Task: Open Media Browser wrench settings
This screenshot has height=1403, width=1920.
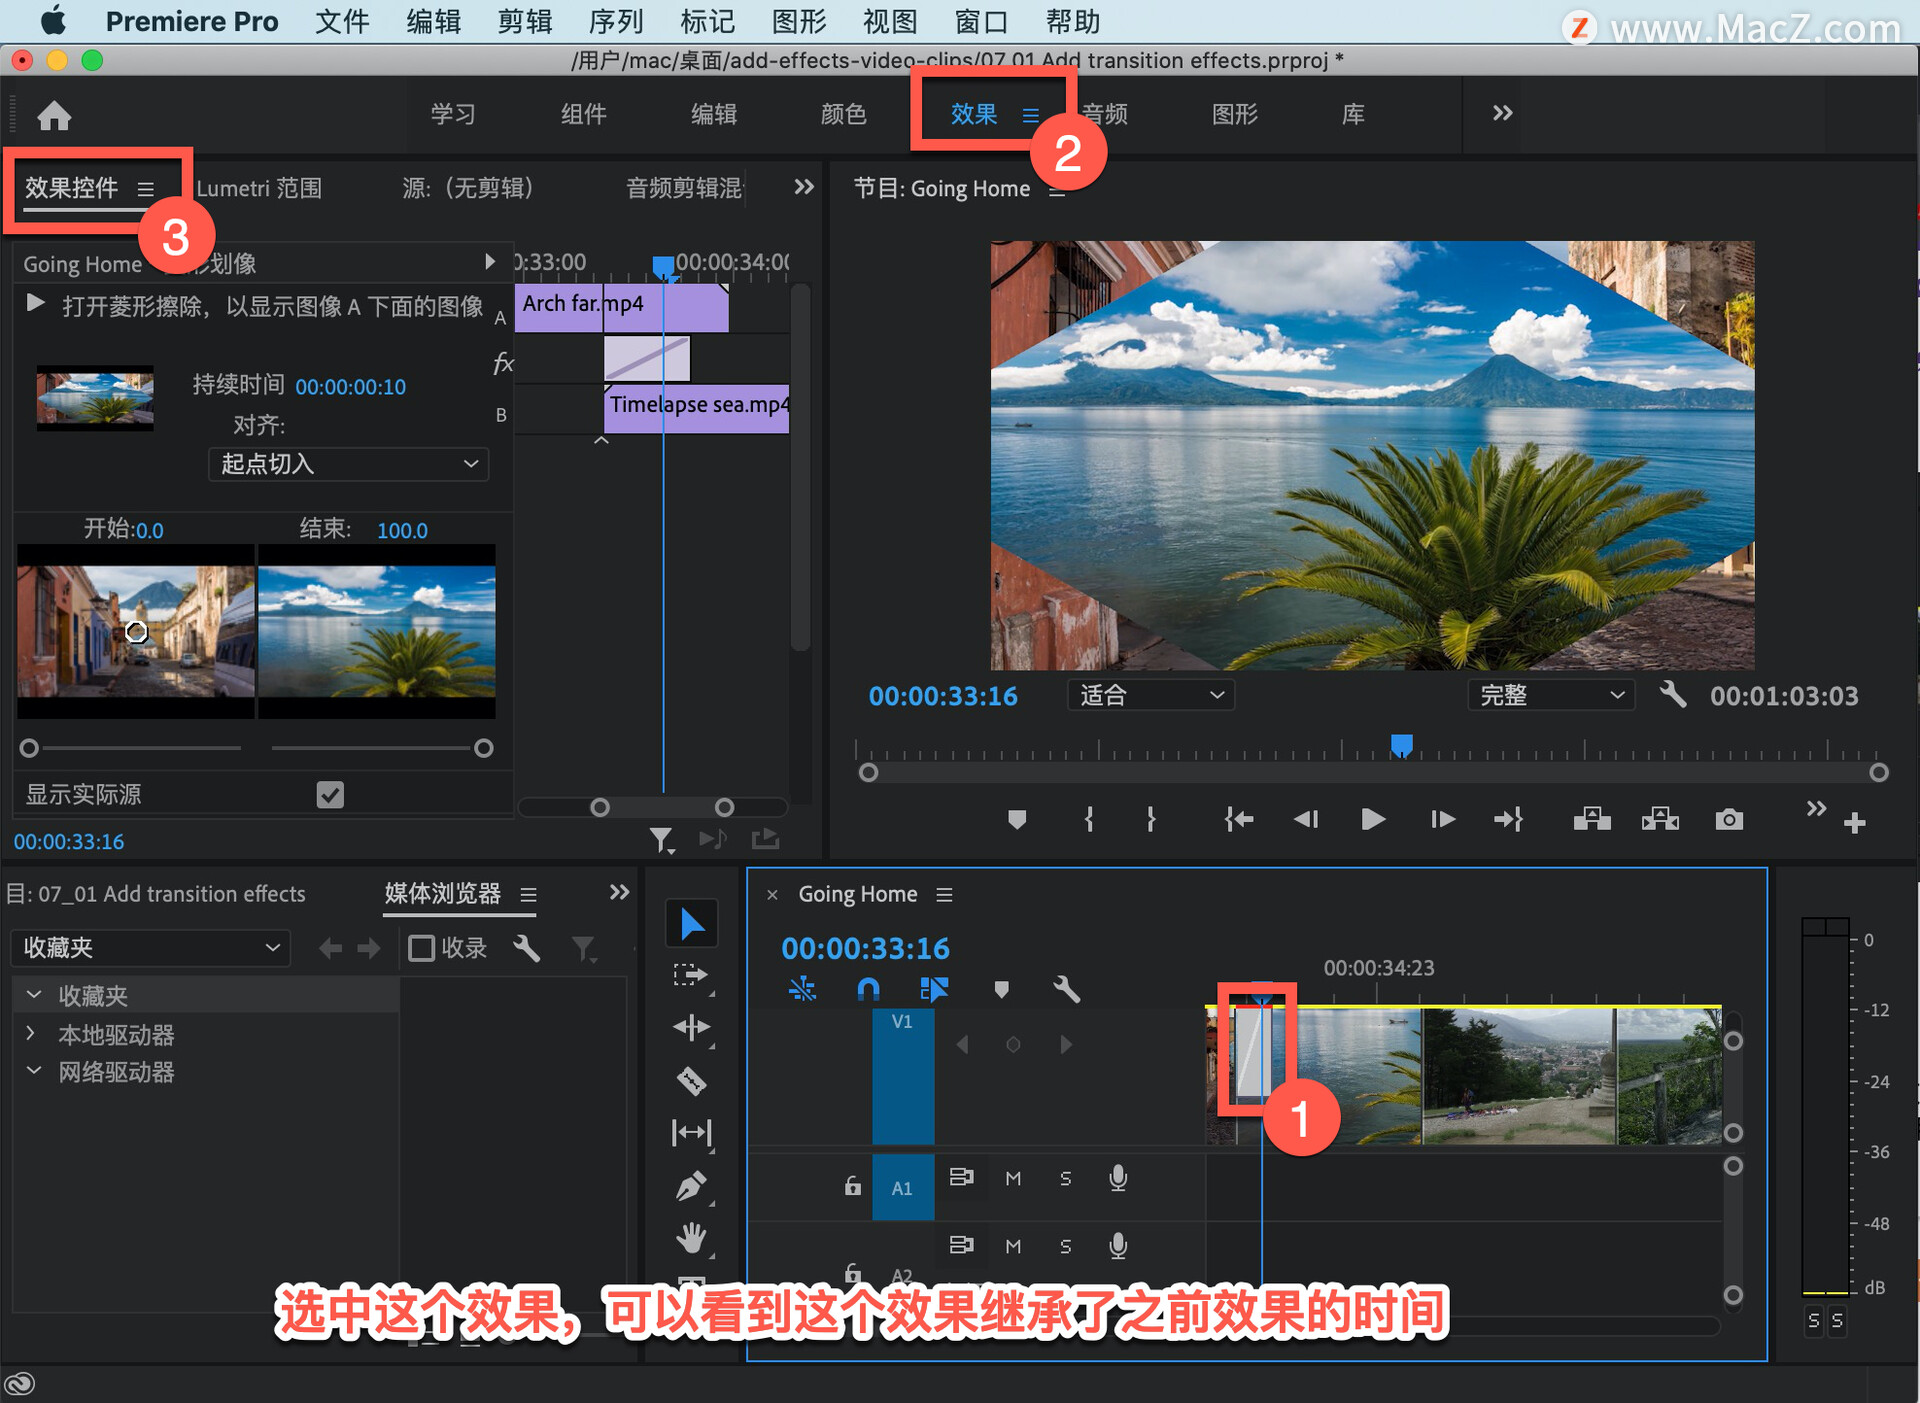Action: (x=526, y=948)
